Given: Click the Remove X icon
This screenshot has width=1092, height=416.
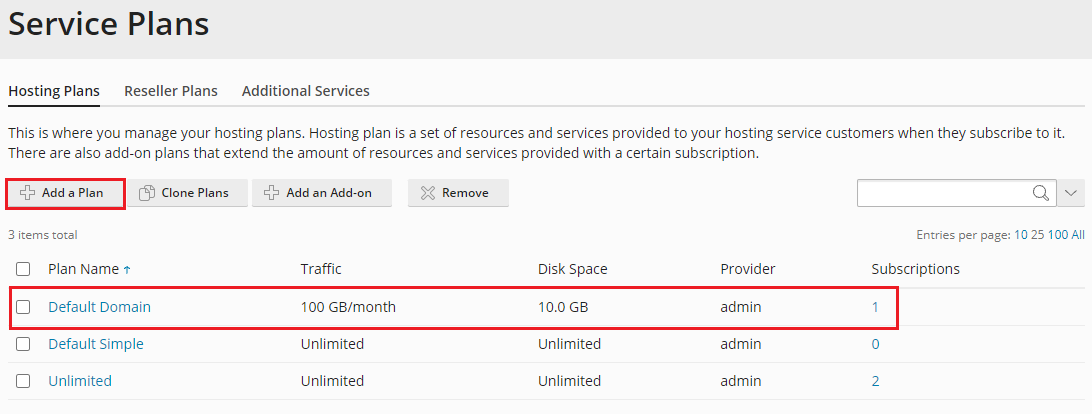Looking at the screenshot, I should [x=427, y=193].
